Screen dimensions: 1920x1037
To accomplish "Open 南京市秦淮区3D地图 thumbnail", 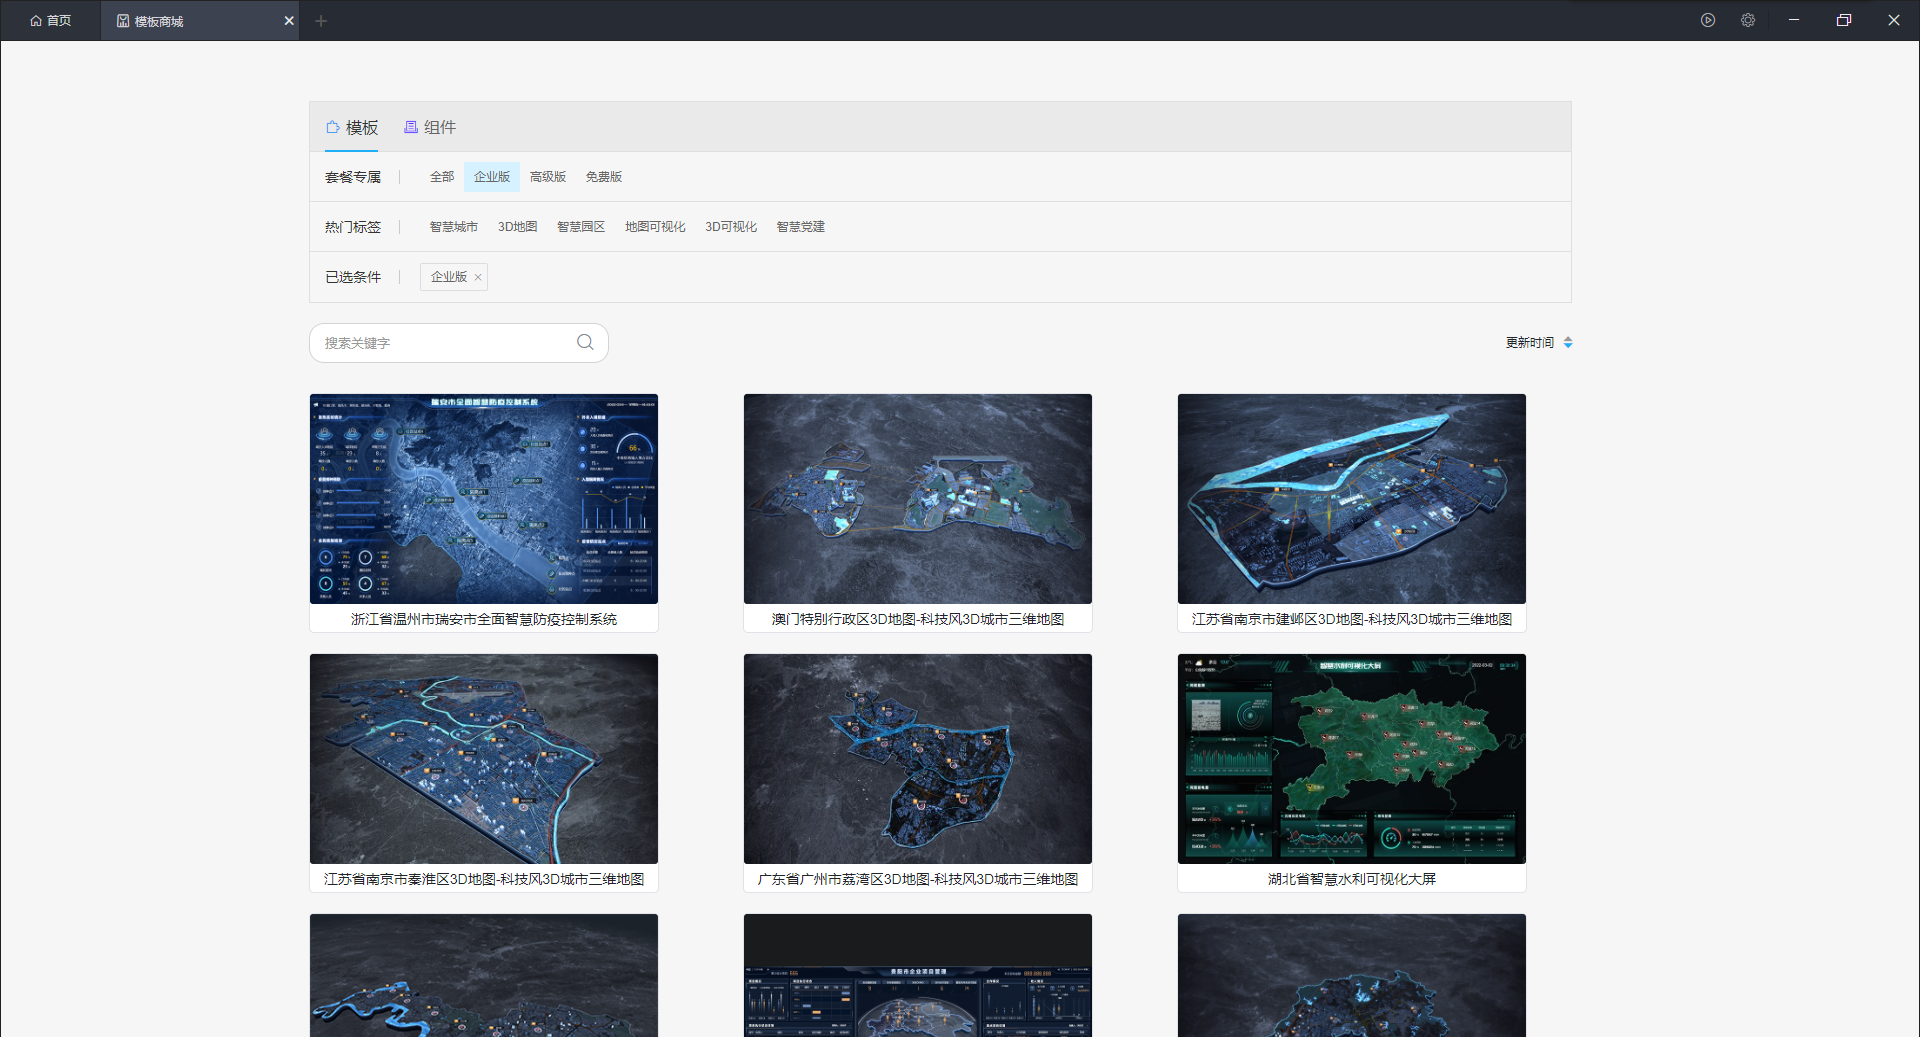I will (x=484, y=759).
